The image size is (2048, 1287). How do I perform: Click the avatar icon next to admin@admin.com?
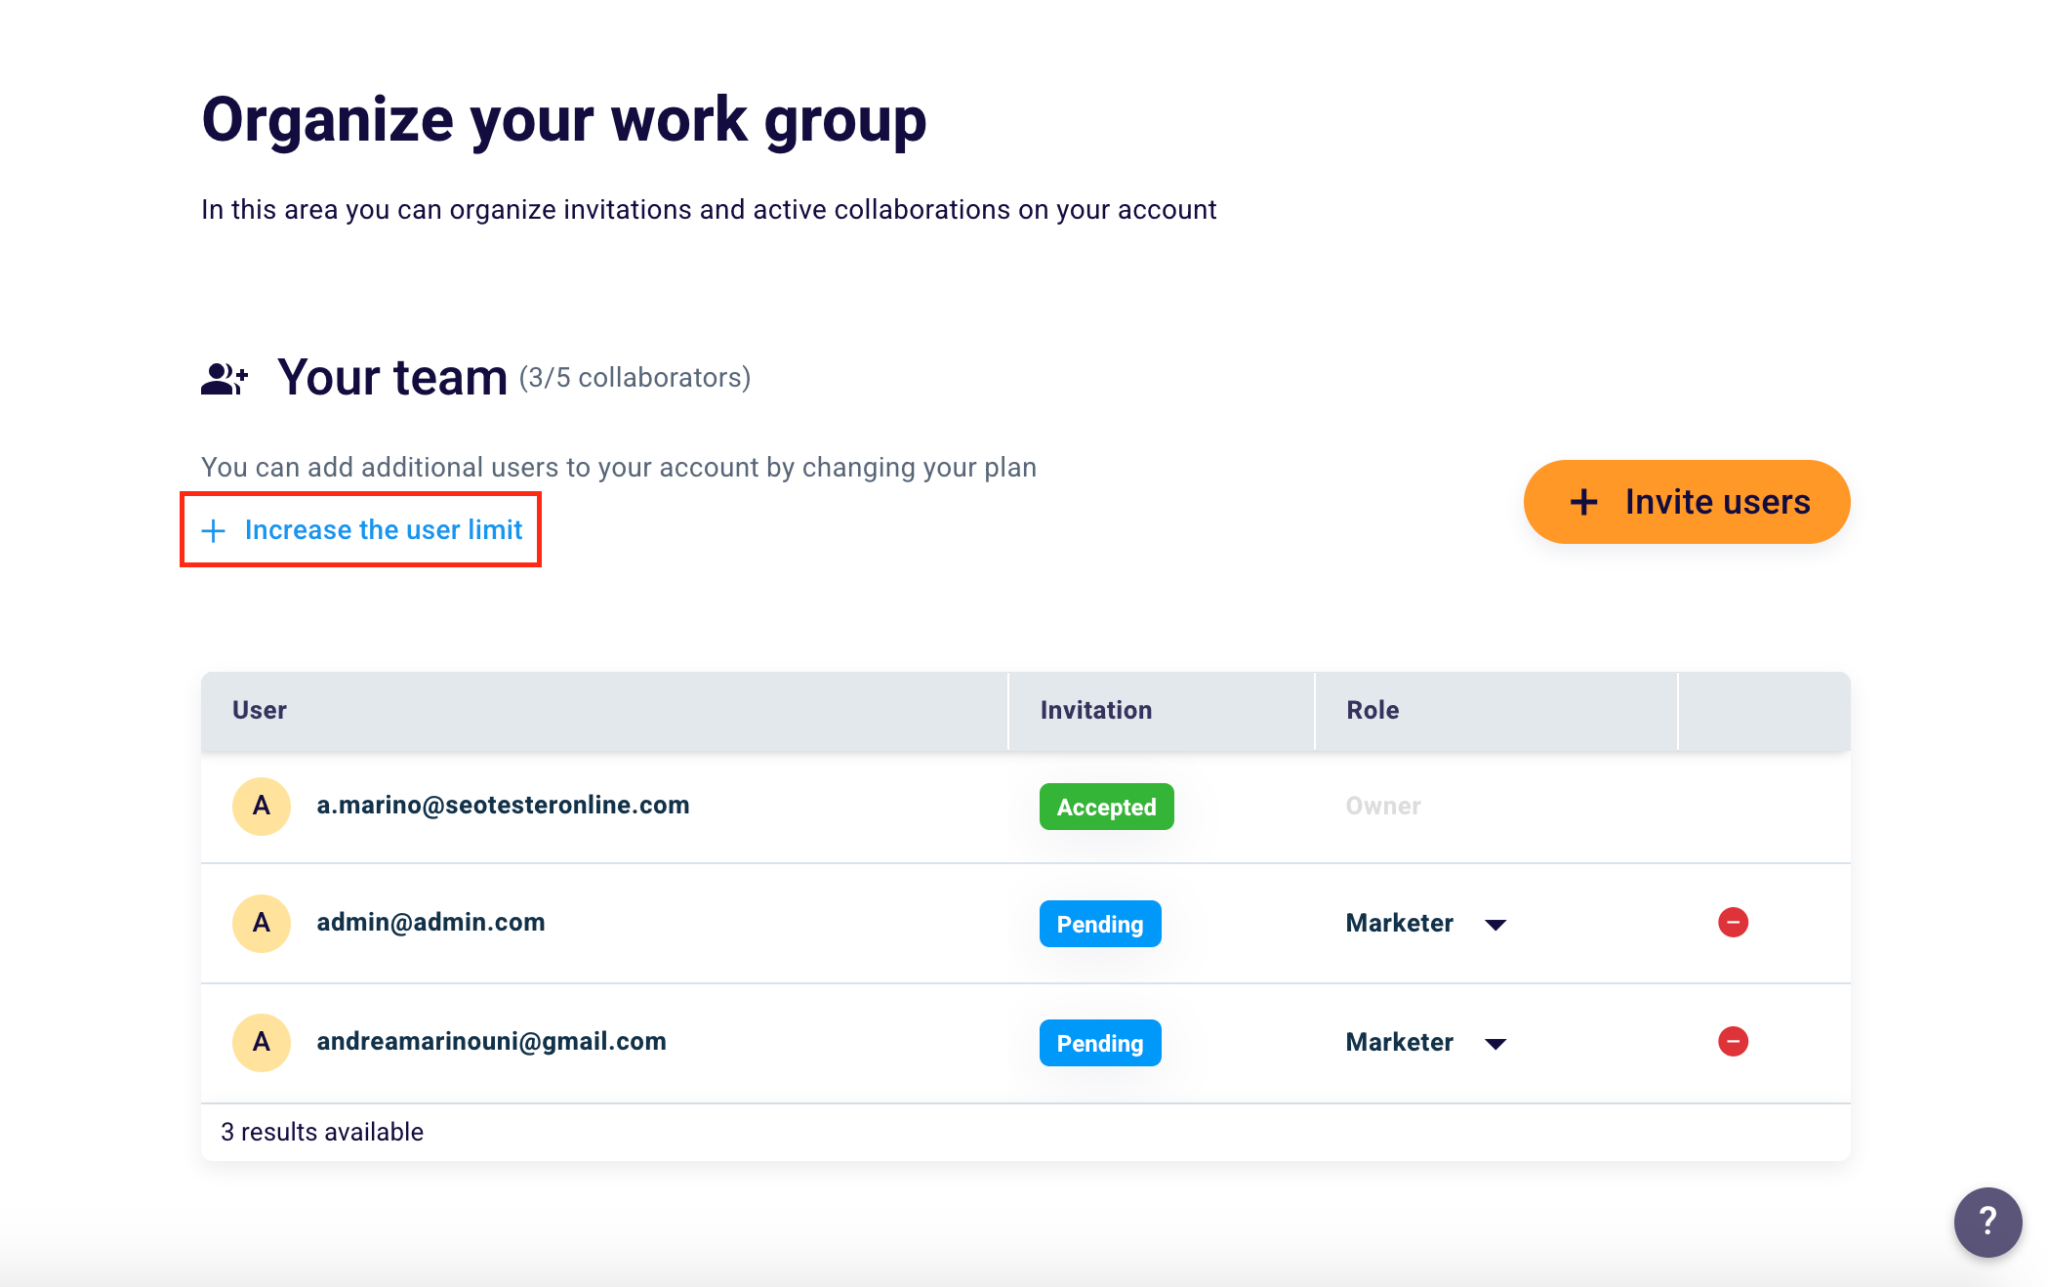[x=261, y=923]
